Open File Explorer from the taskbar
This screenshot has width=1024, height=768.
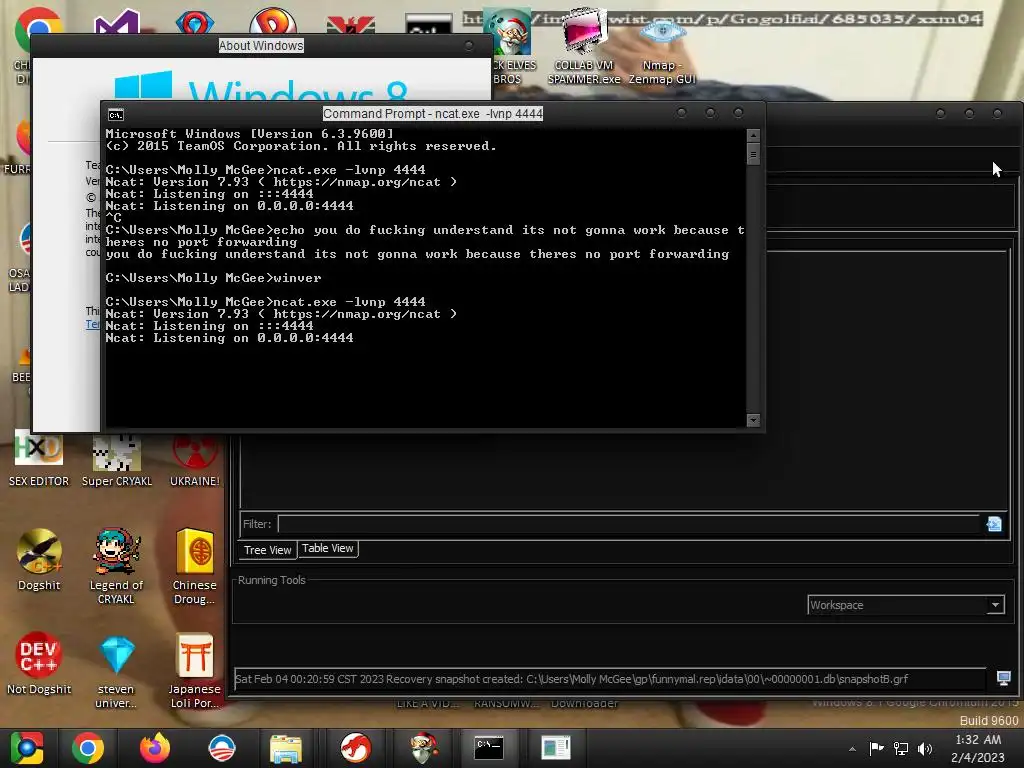pyautogui.click(x=286, y=748)
